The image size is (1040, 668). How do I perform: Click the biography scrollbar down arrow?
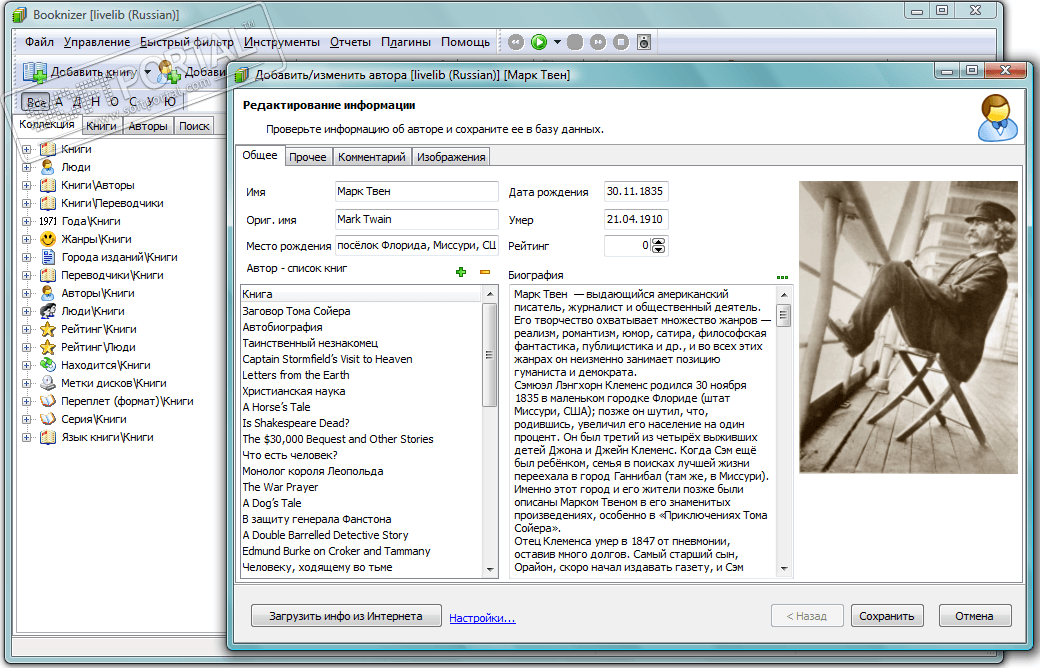pyautogui.click(x=784, y=568)
